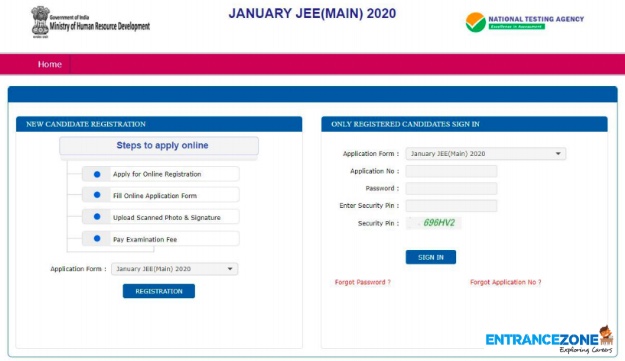The height and width of the screenshot is (361, 625).
Task: Open the Forgot Application No link
Action: coord(505,282)
